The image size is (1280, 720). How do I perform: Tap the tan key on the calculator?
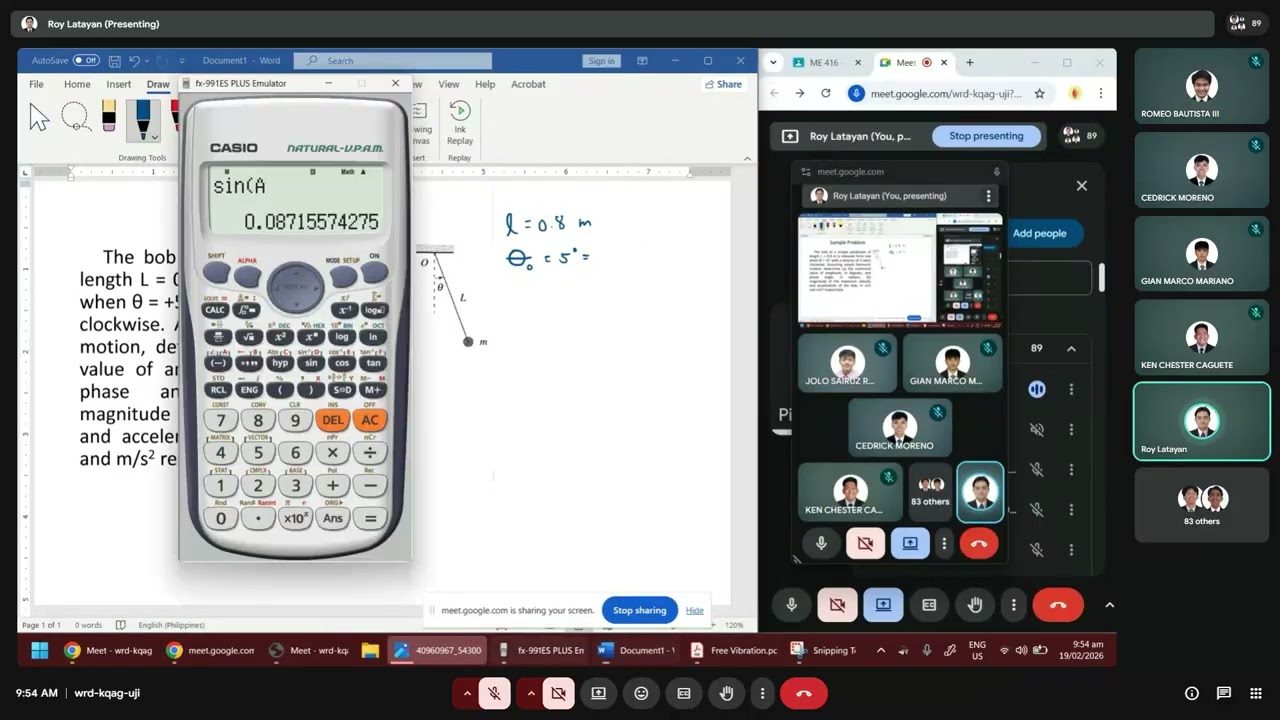coord(373,363)
